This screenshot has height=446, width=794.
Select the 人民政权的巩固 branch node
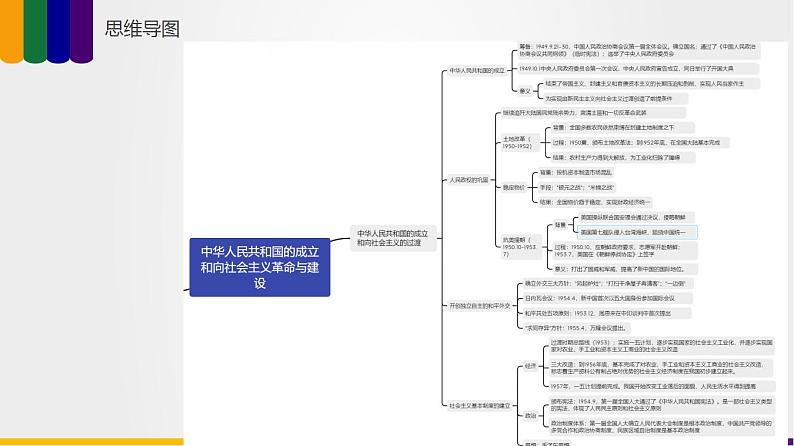469,180
